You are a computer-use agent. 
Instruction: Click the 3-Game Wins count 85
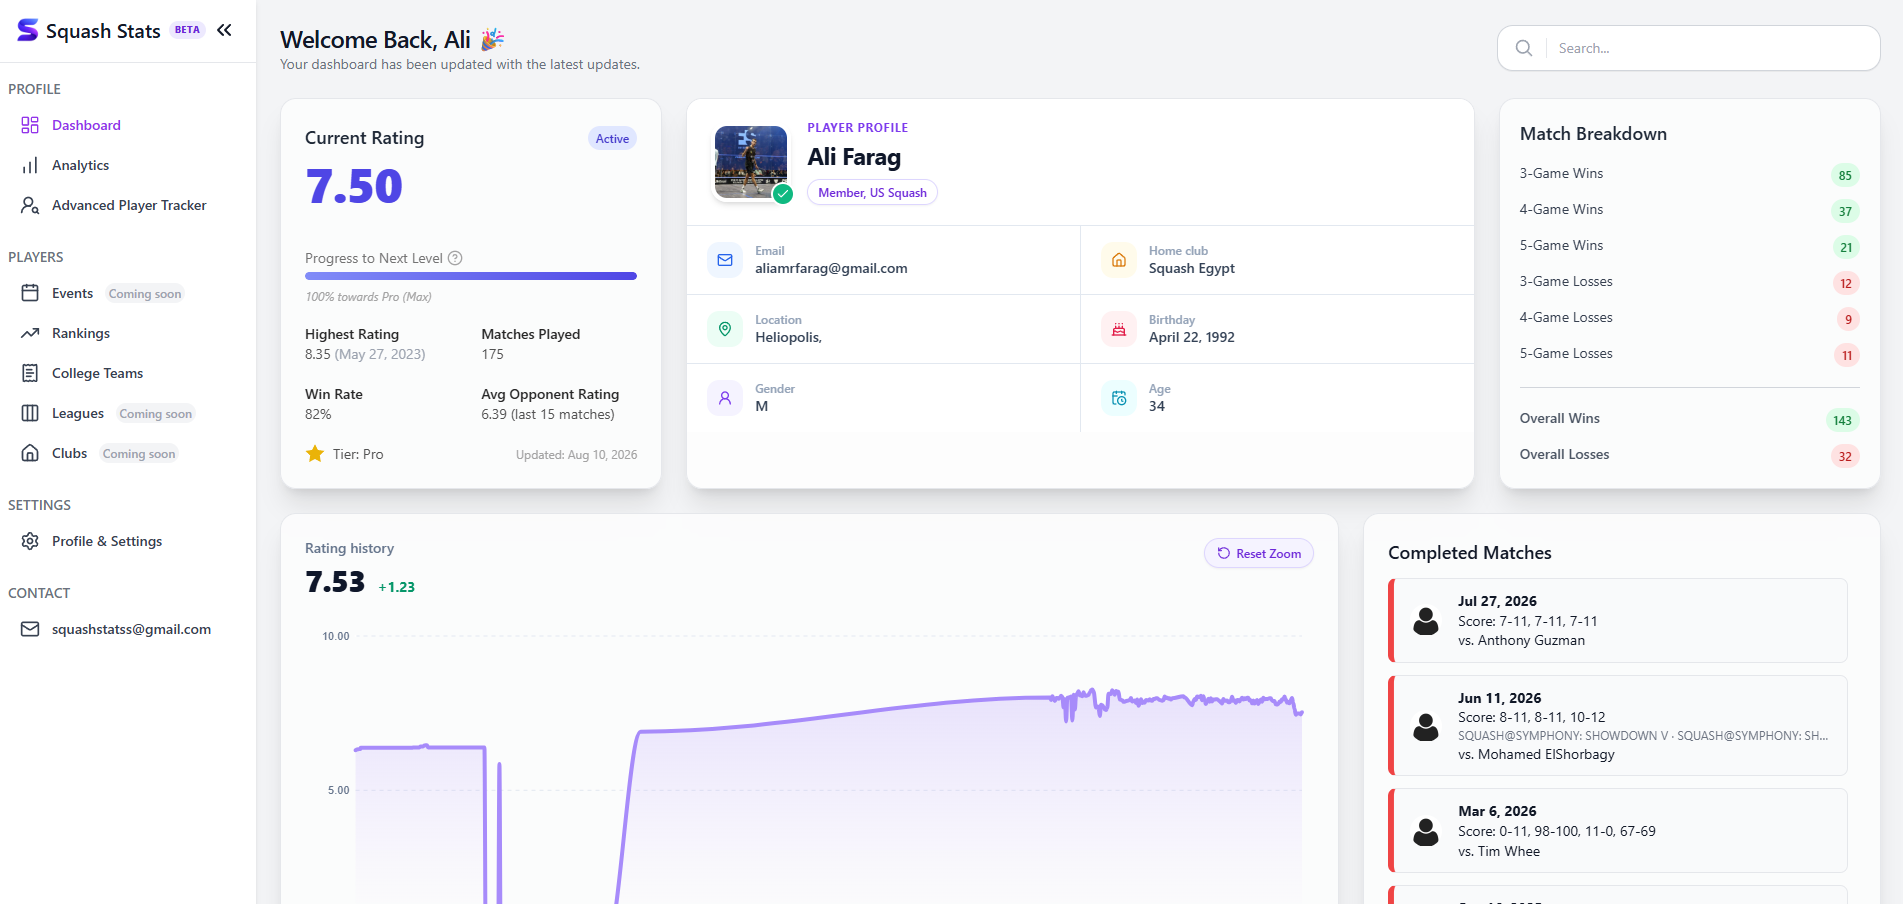1845,175
